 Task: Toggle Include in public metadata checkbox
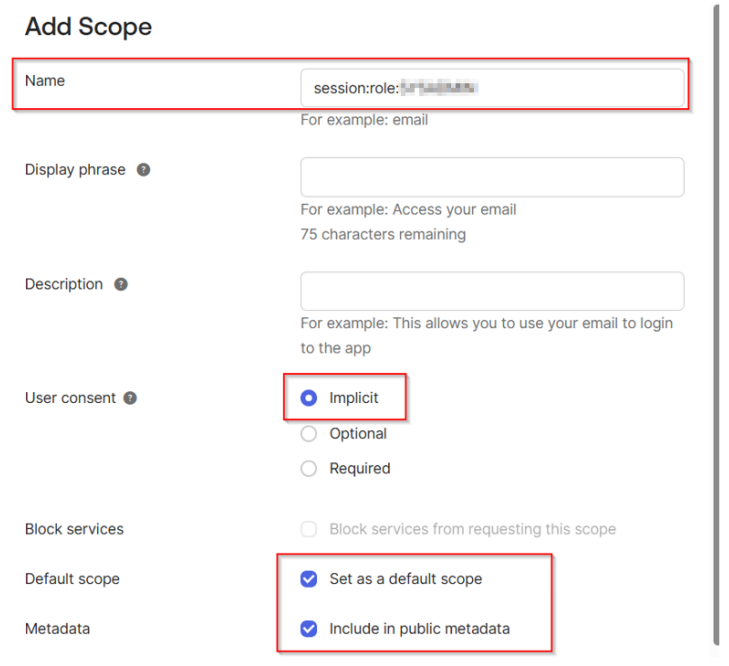pos(309,629)
